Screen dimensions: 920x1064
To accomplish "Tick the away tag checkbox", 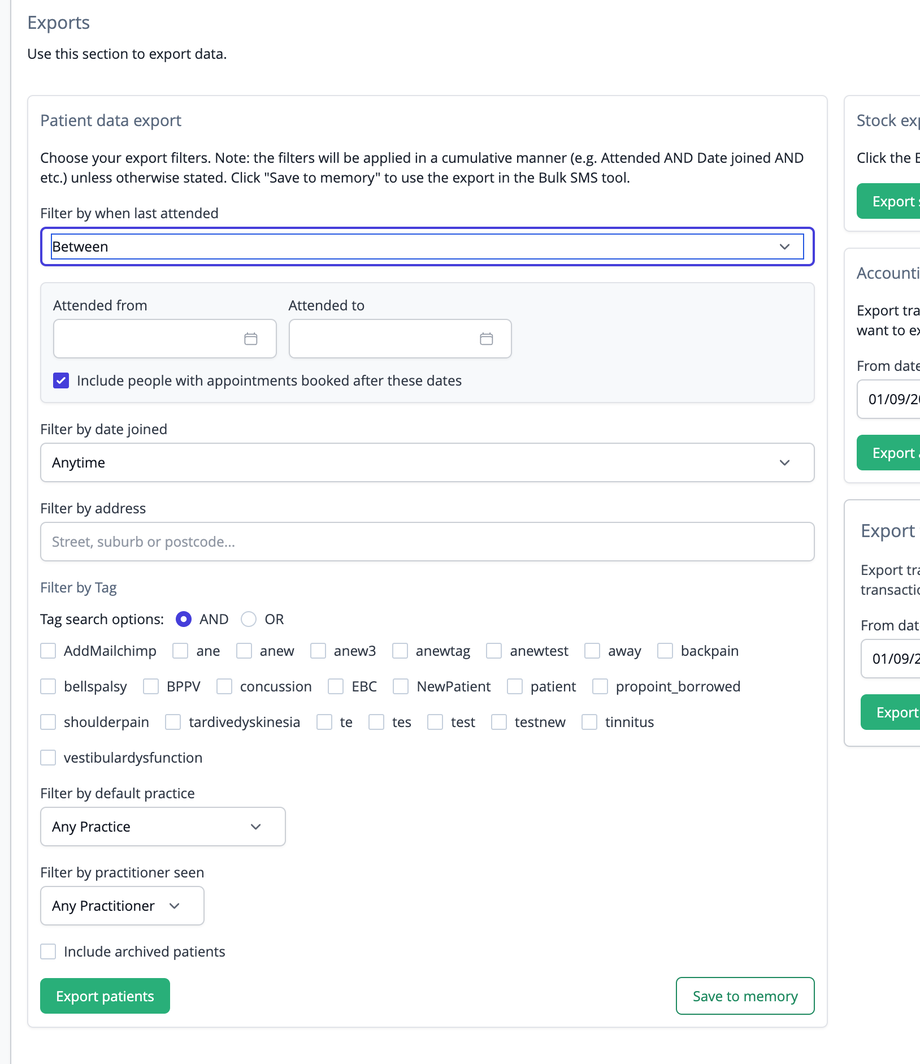I will (592, 651).
